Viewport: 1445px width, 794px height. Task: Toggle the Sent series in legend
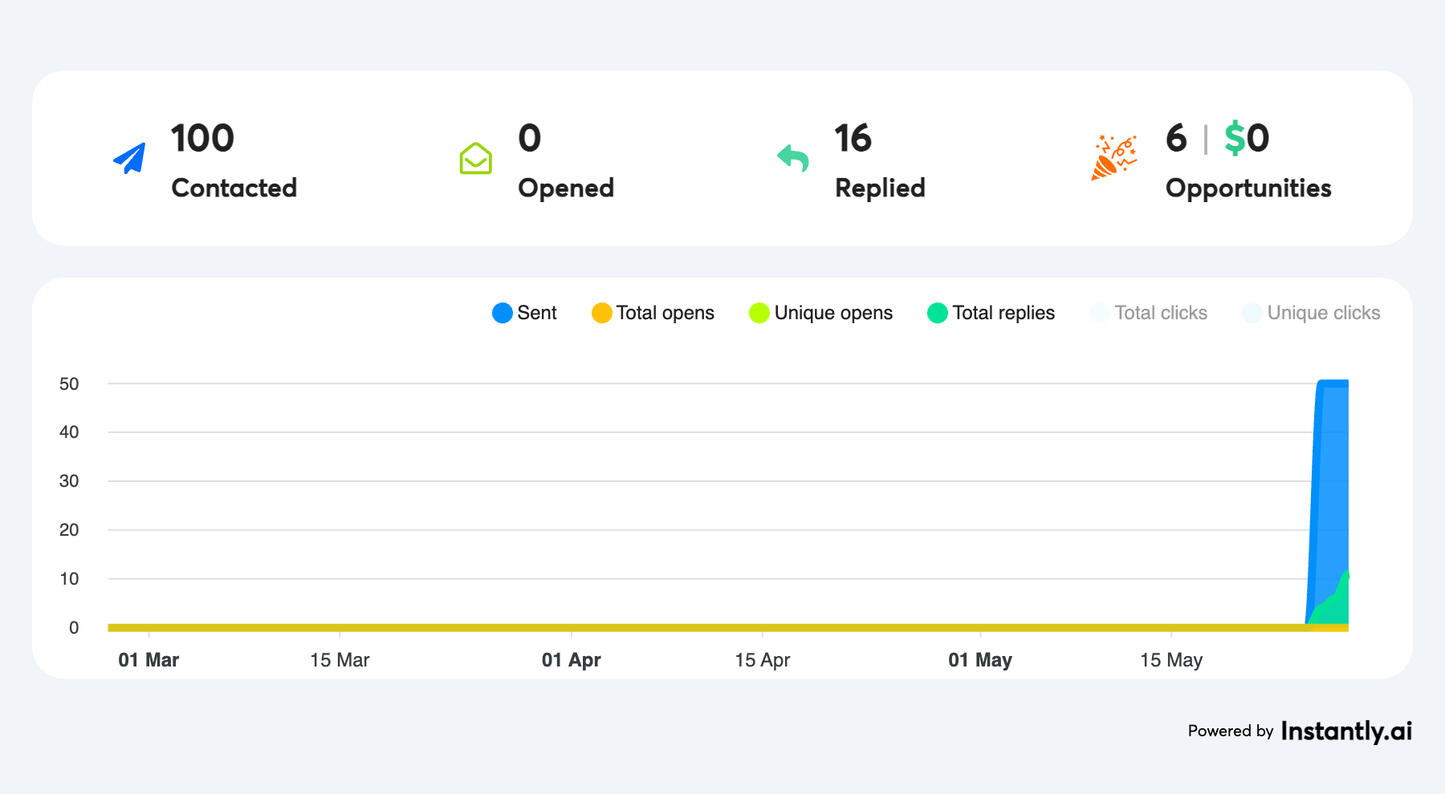(536, 313)
